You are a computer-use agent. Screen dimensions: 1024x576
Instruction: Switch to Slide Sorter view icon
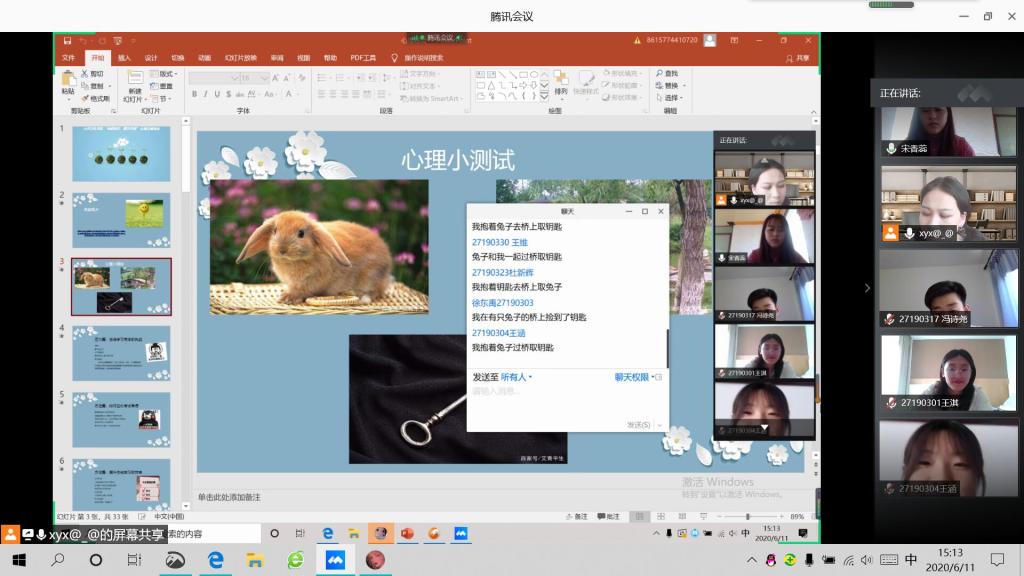pyautogui.click(x=661, y=517)
